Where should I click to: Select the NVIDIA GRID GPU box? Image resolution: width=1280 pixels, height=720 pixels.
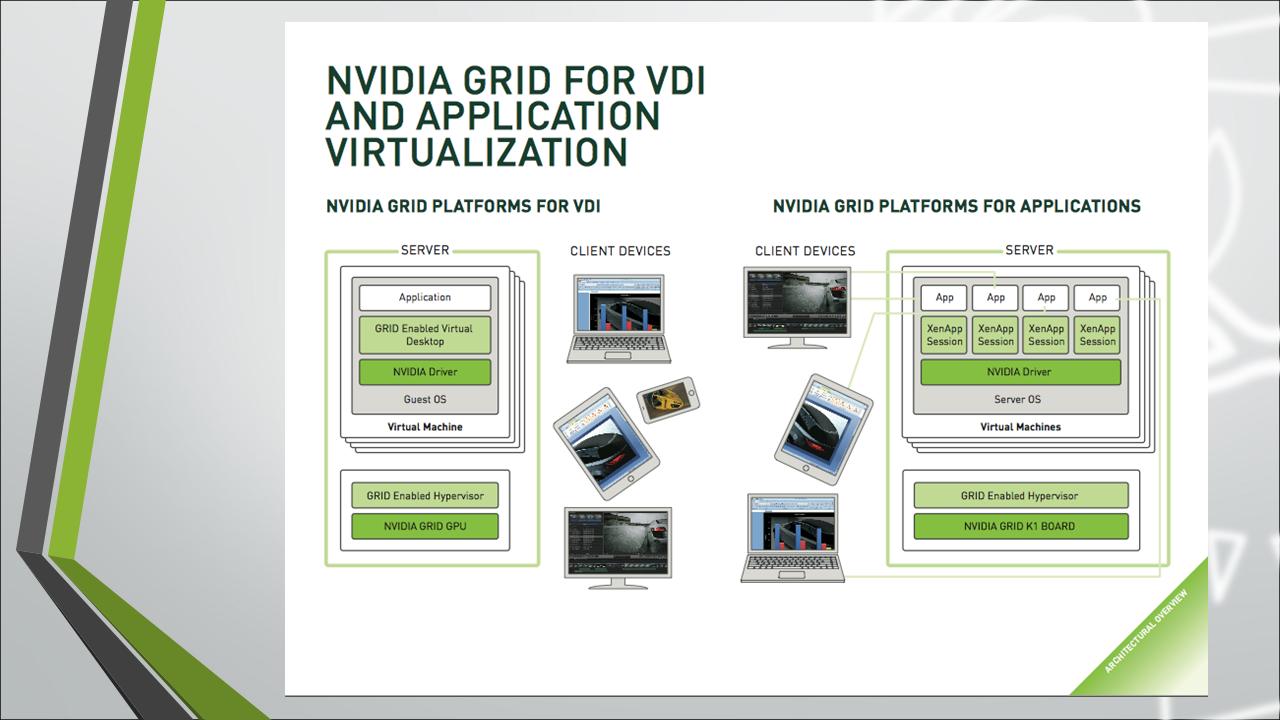(x=425, y=526)
